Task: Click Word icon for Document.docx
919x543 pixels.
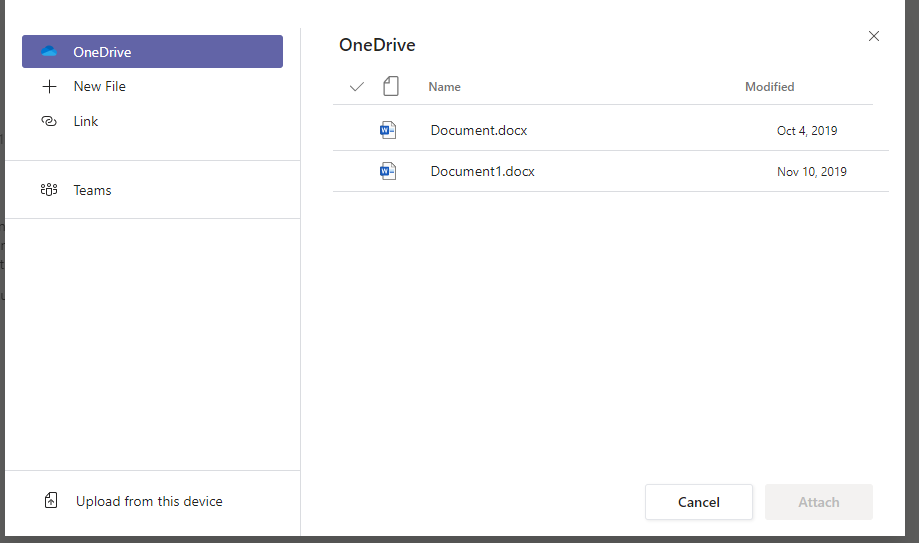Action: coord(388,130)
